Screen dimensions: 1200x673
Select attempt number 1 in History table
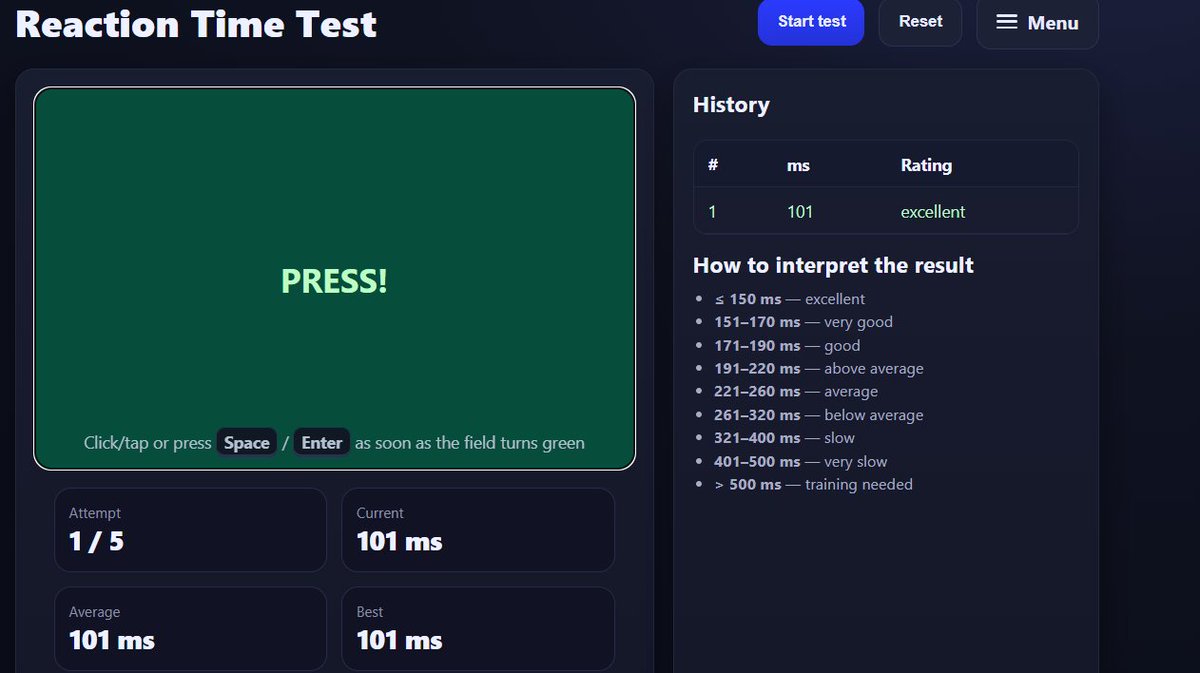click(x=712, y=212)
